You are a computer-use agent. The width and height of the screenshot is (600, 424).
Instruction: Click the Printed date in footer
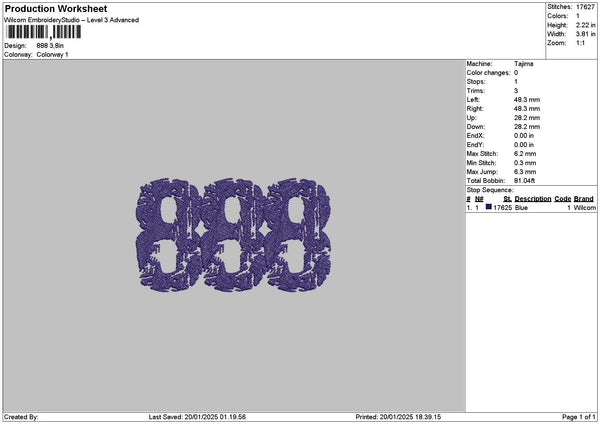coord(398,417)
